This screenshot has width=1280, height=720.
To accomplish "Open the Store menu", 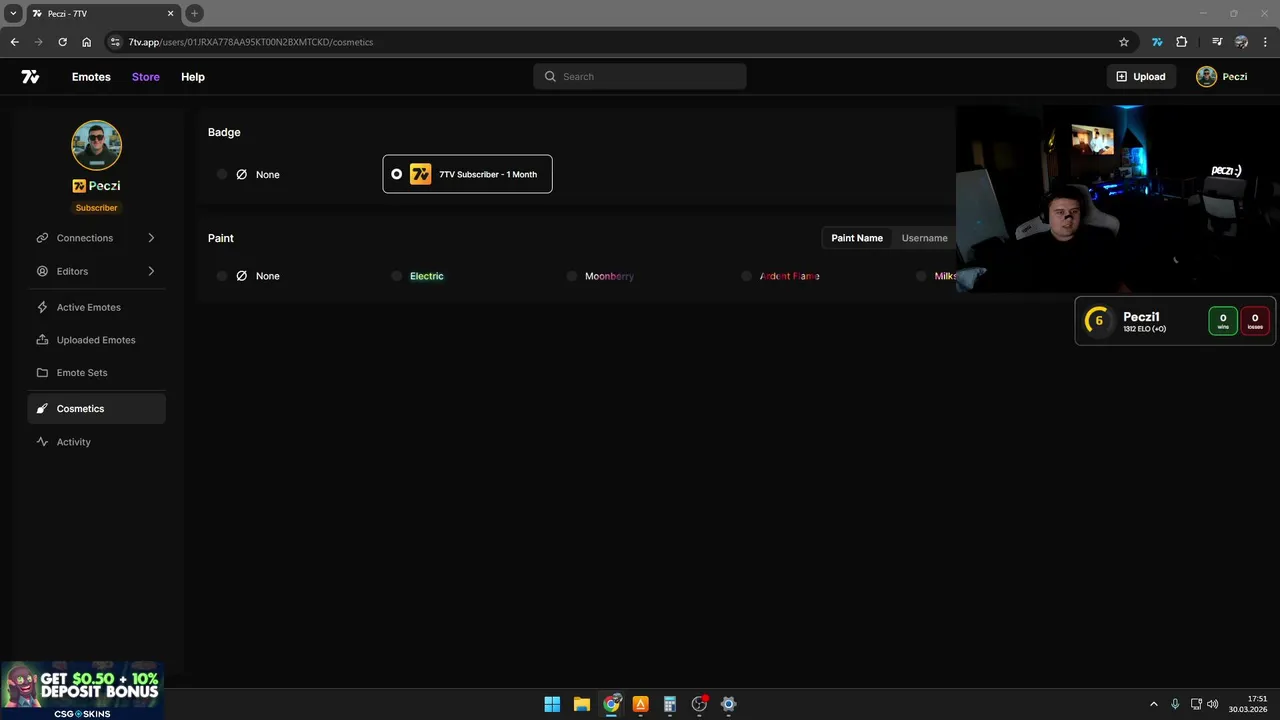I will coord(146,76).
